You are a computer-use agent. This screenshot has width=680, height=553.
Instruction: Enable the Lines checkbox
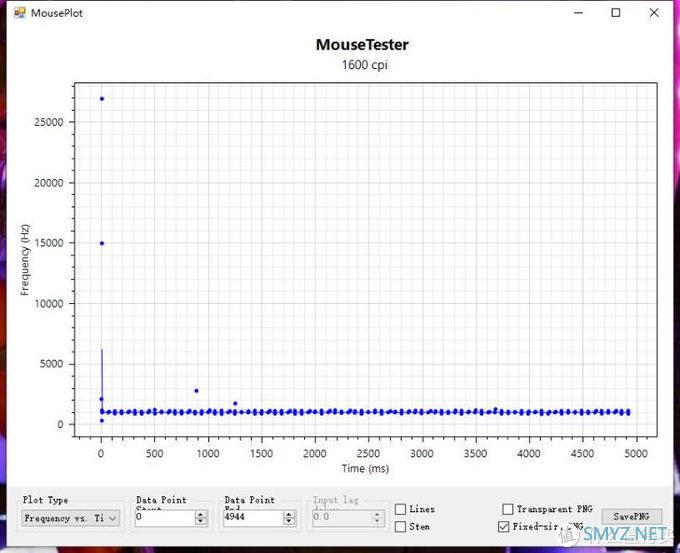[x=401, y=509]
